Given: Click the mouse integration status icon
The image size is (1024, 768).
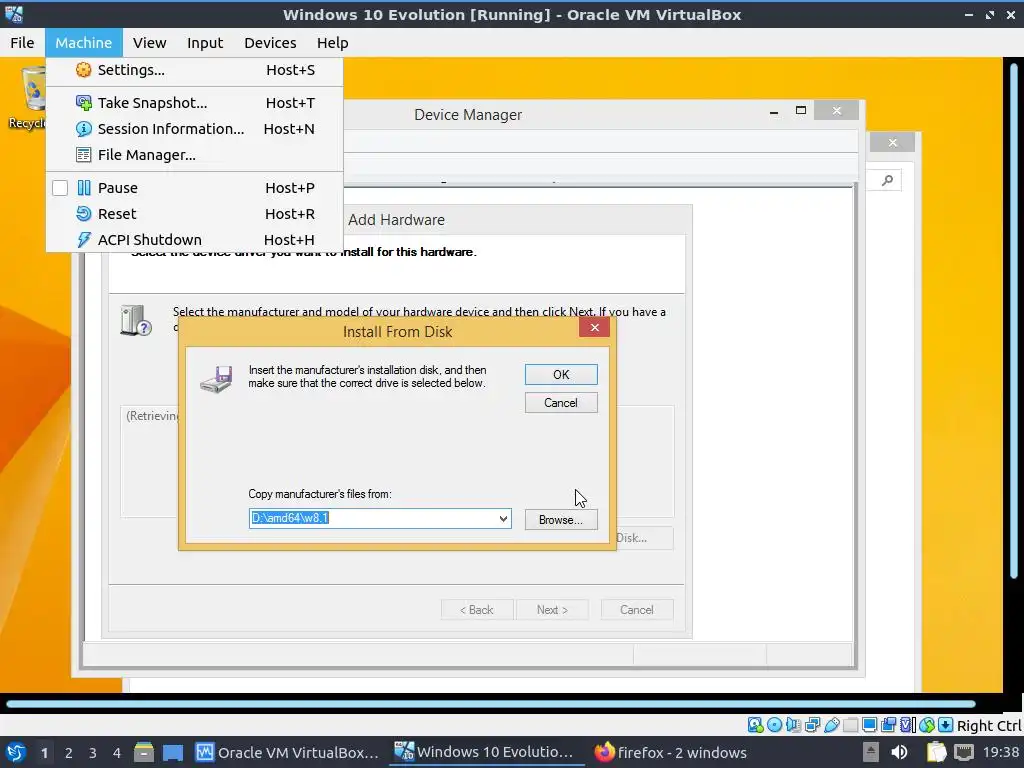Looking at the screenshot, I should pos(926,725).
